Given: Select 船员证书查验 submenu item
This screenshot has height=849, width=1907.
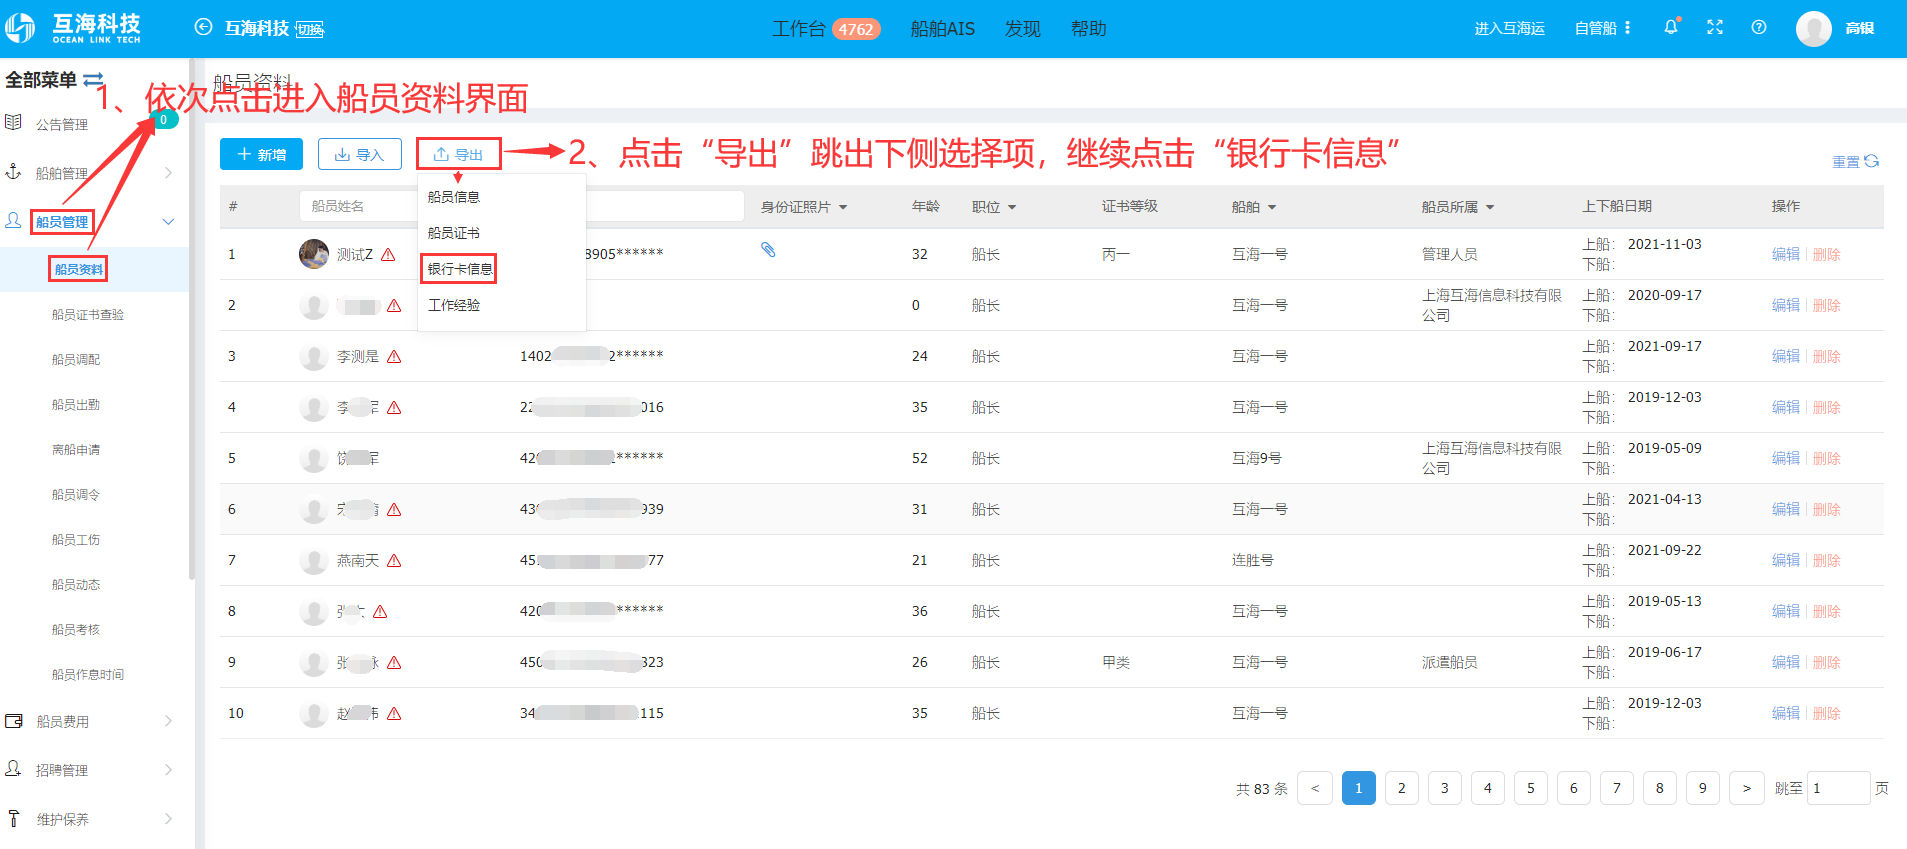Looking at the screenshot, I should tap(88, 314).
